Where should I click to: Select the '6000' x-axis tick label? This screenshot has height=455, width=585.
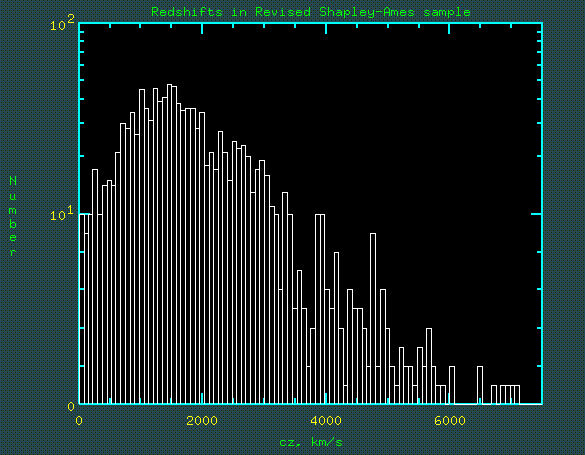(450, 421)
